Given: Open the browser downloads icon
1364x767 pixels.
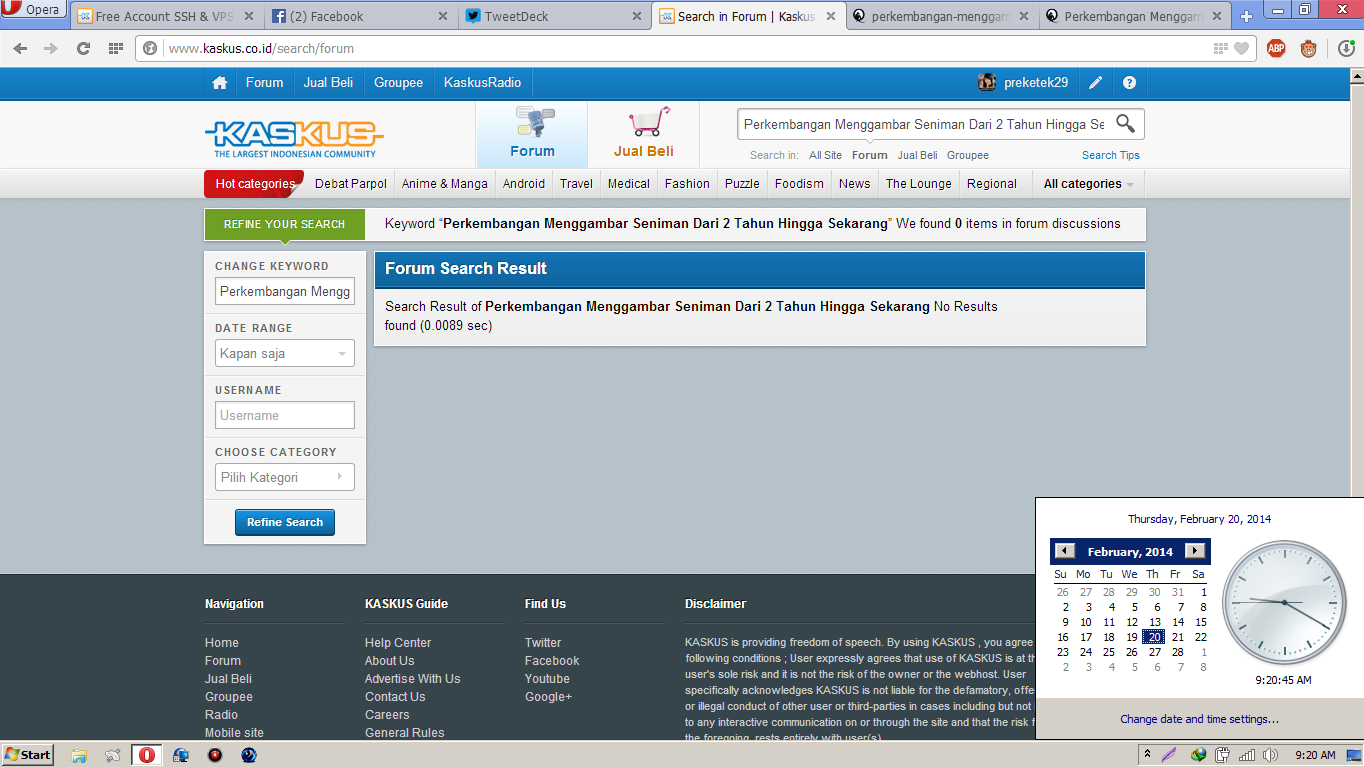Looking at the screenshot, I should pos(1347,48).
